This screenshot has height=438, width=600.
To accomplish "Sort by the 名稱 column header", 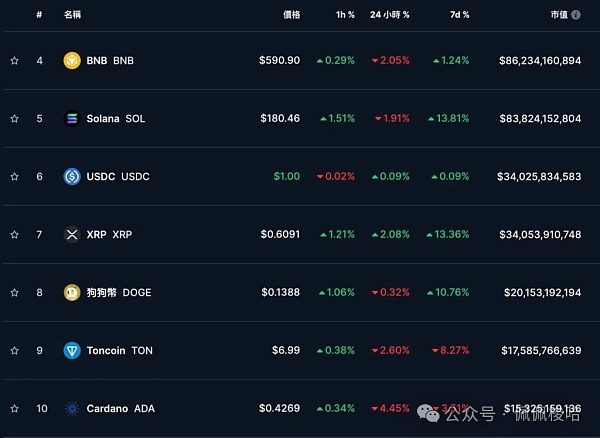I will click(73, 15).
